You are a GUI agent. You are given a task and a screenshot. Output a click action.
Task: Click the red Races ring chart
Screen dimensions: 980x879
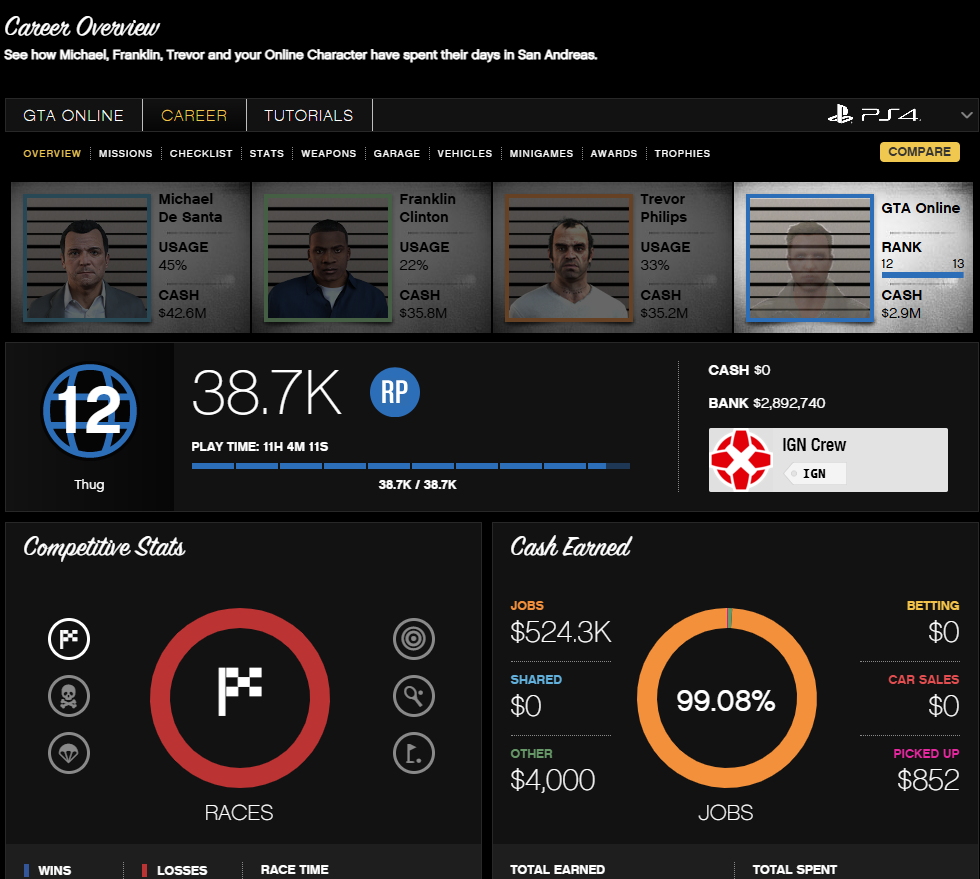coord(239,698)
